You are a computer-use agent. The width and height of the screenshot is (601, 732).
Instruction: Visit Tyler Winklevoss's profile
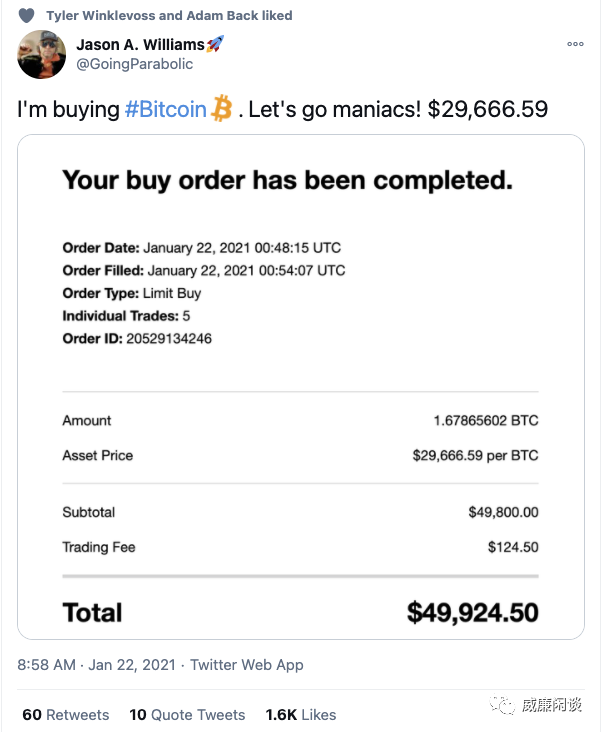click(102, 15)
